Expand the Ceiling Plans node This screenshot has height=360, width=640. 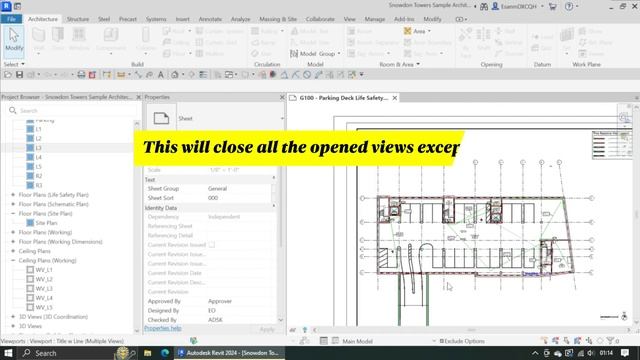pyautogui.click(x=13, y=251)
